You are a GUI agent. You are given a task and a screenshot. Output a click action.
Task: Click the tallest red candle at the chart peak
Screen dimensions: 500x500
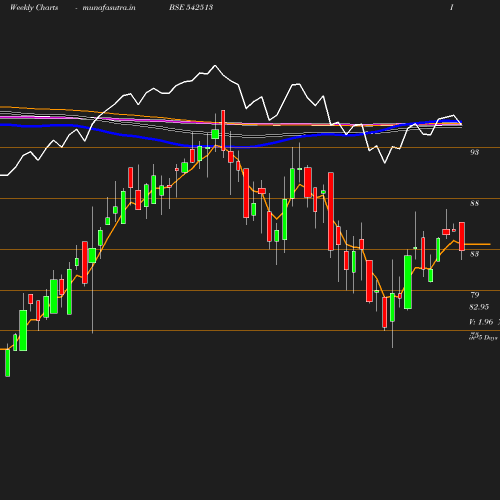tap(223, 130)
